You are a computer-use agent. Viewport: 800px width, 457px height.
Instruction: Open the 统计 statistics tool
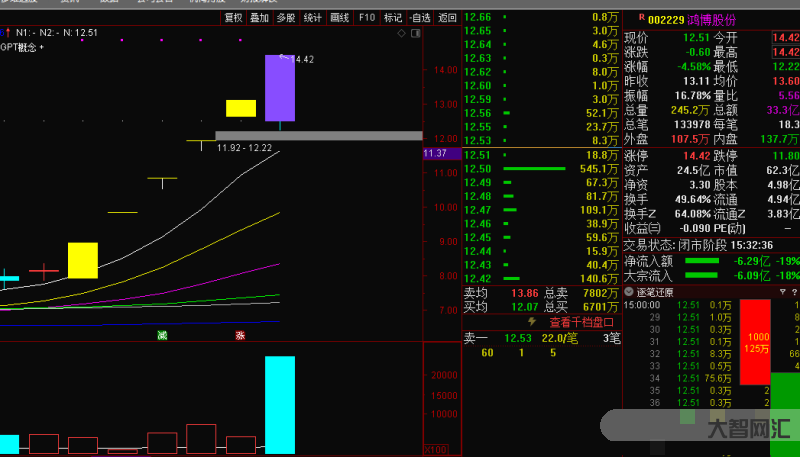tap(313, 18)
